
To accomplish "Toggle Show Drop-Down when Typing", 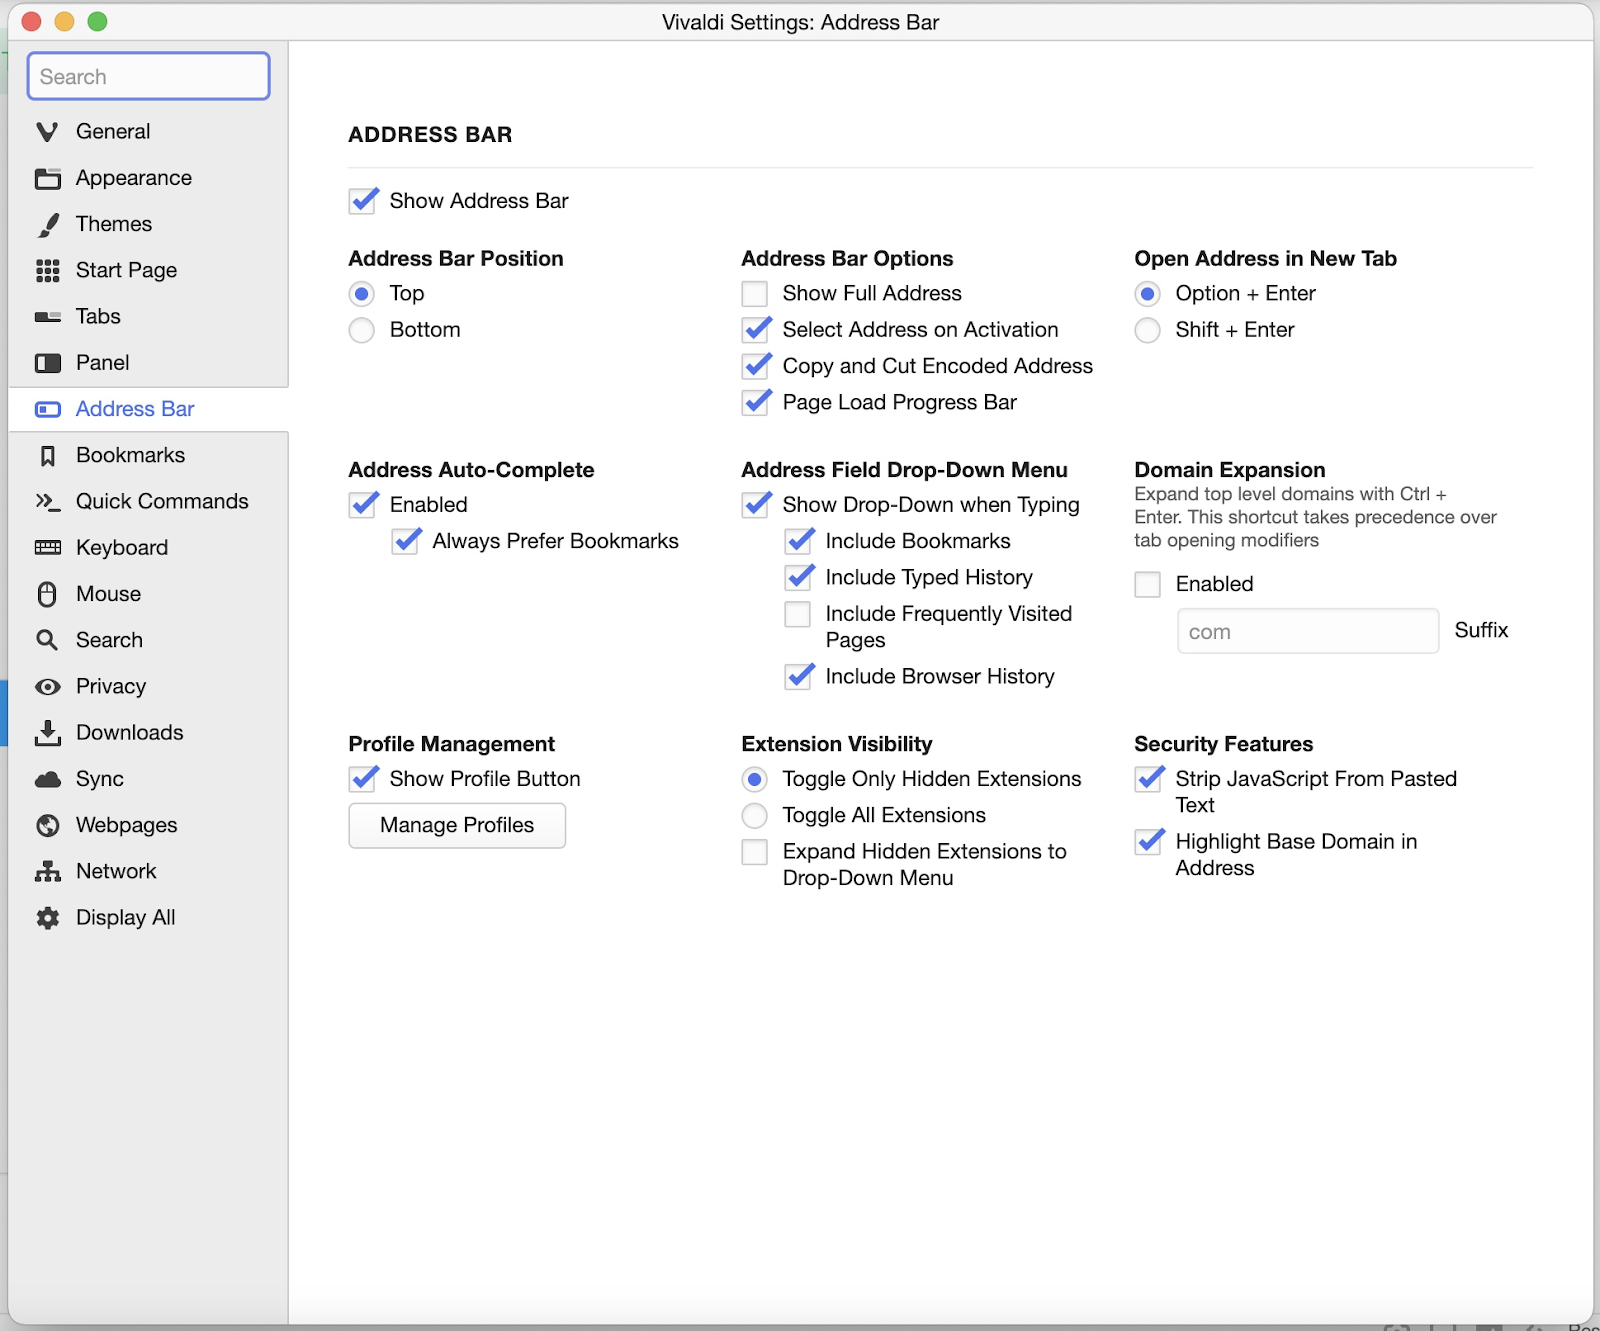I will (757, 504).
